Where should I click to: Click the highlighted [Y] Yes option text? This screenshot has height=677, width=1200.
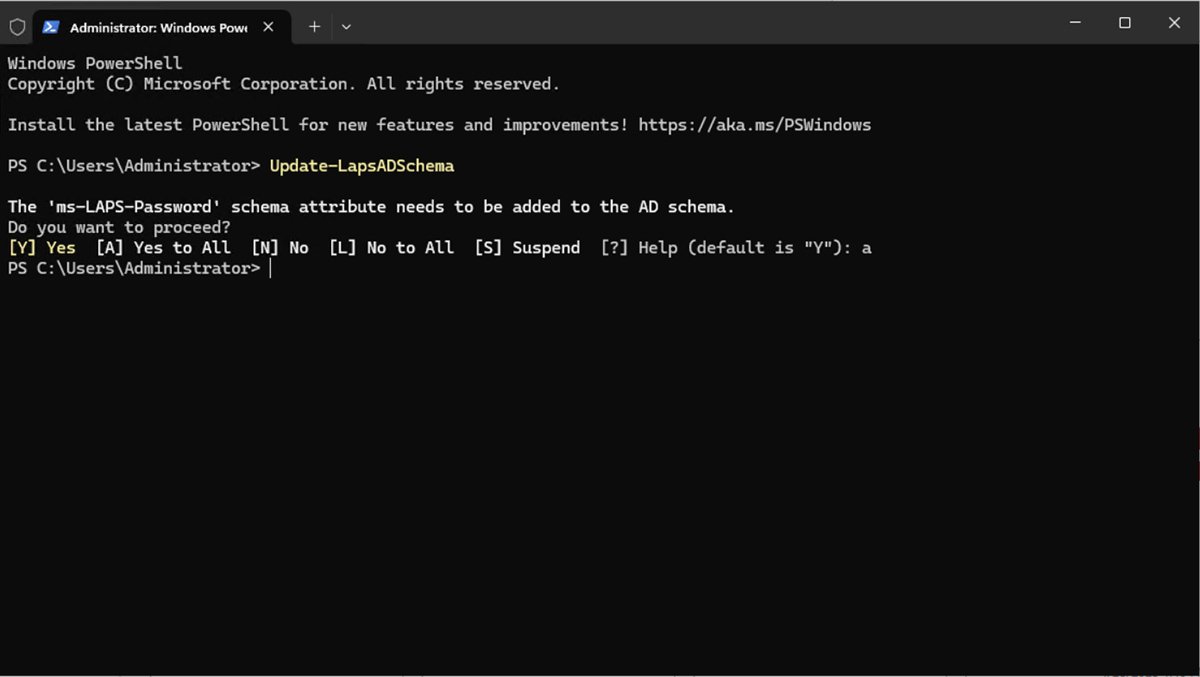click(41, 248)
